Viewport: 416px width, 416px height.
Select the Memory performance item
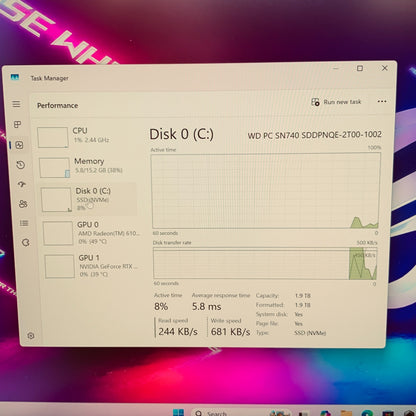[x=87, y=167]
